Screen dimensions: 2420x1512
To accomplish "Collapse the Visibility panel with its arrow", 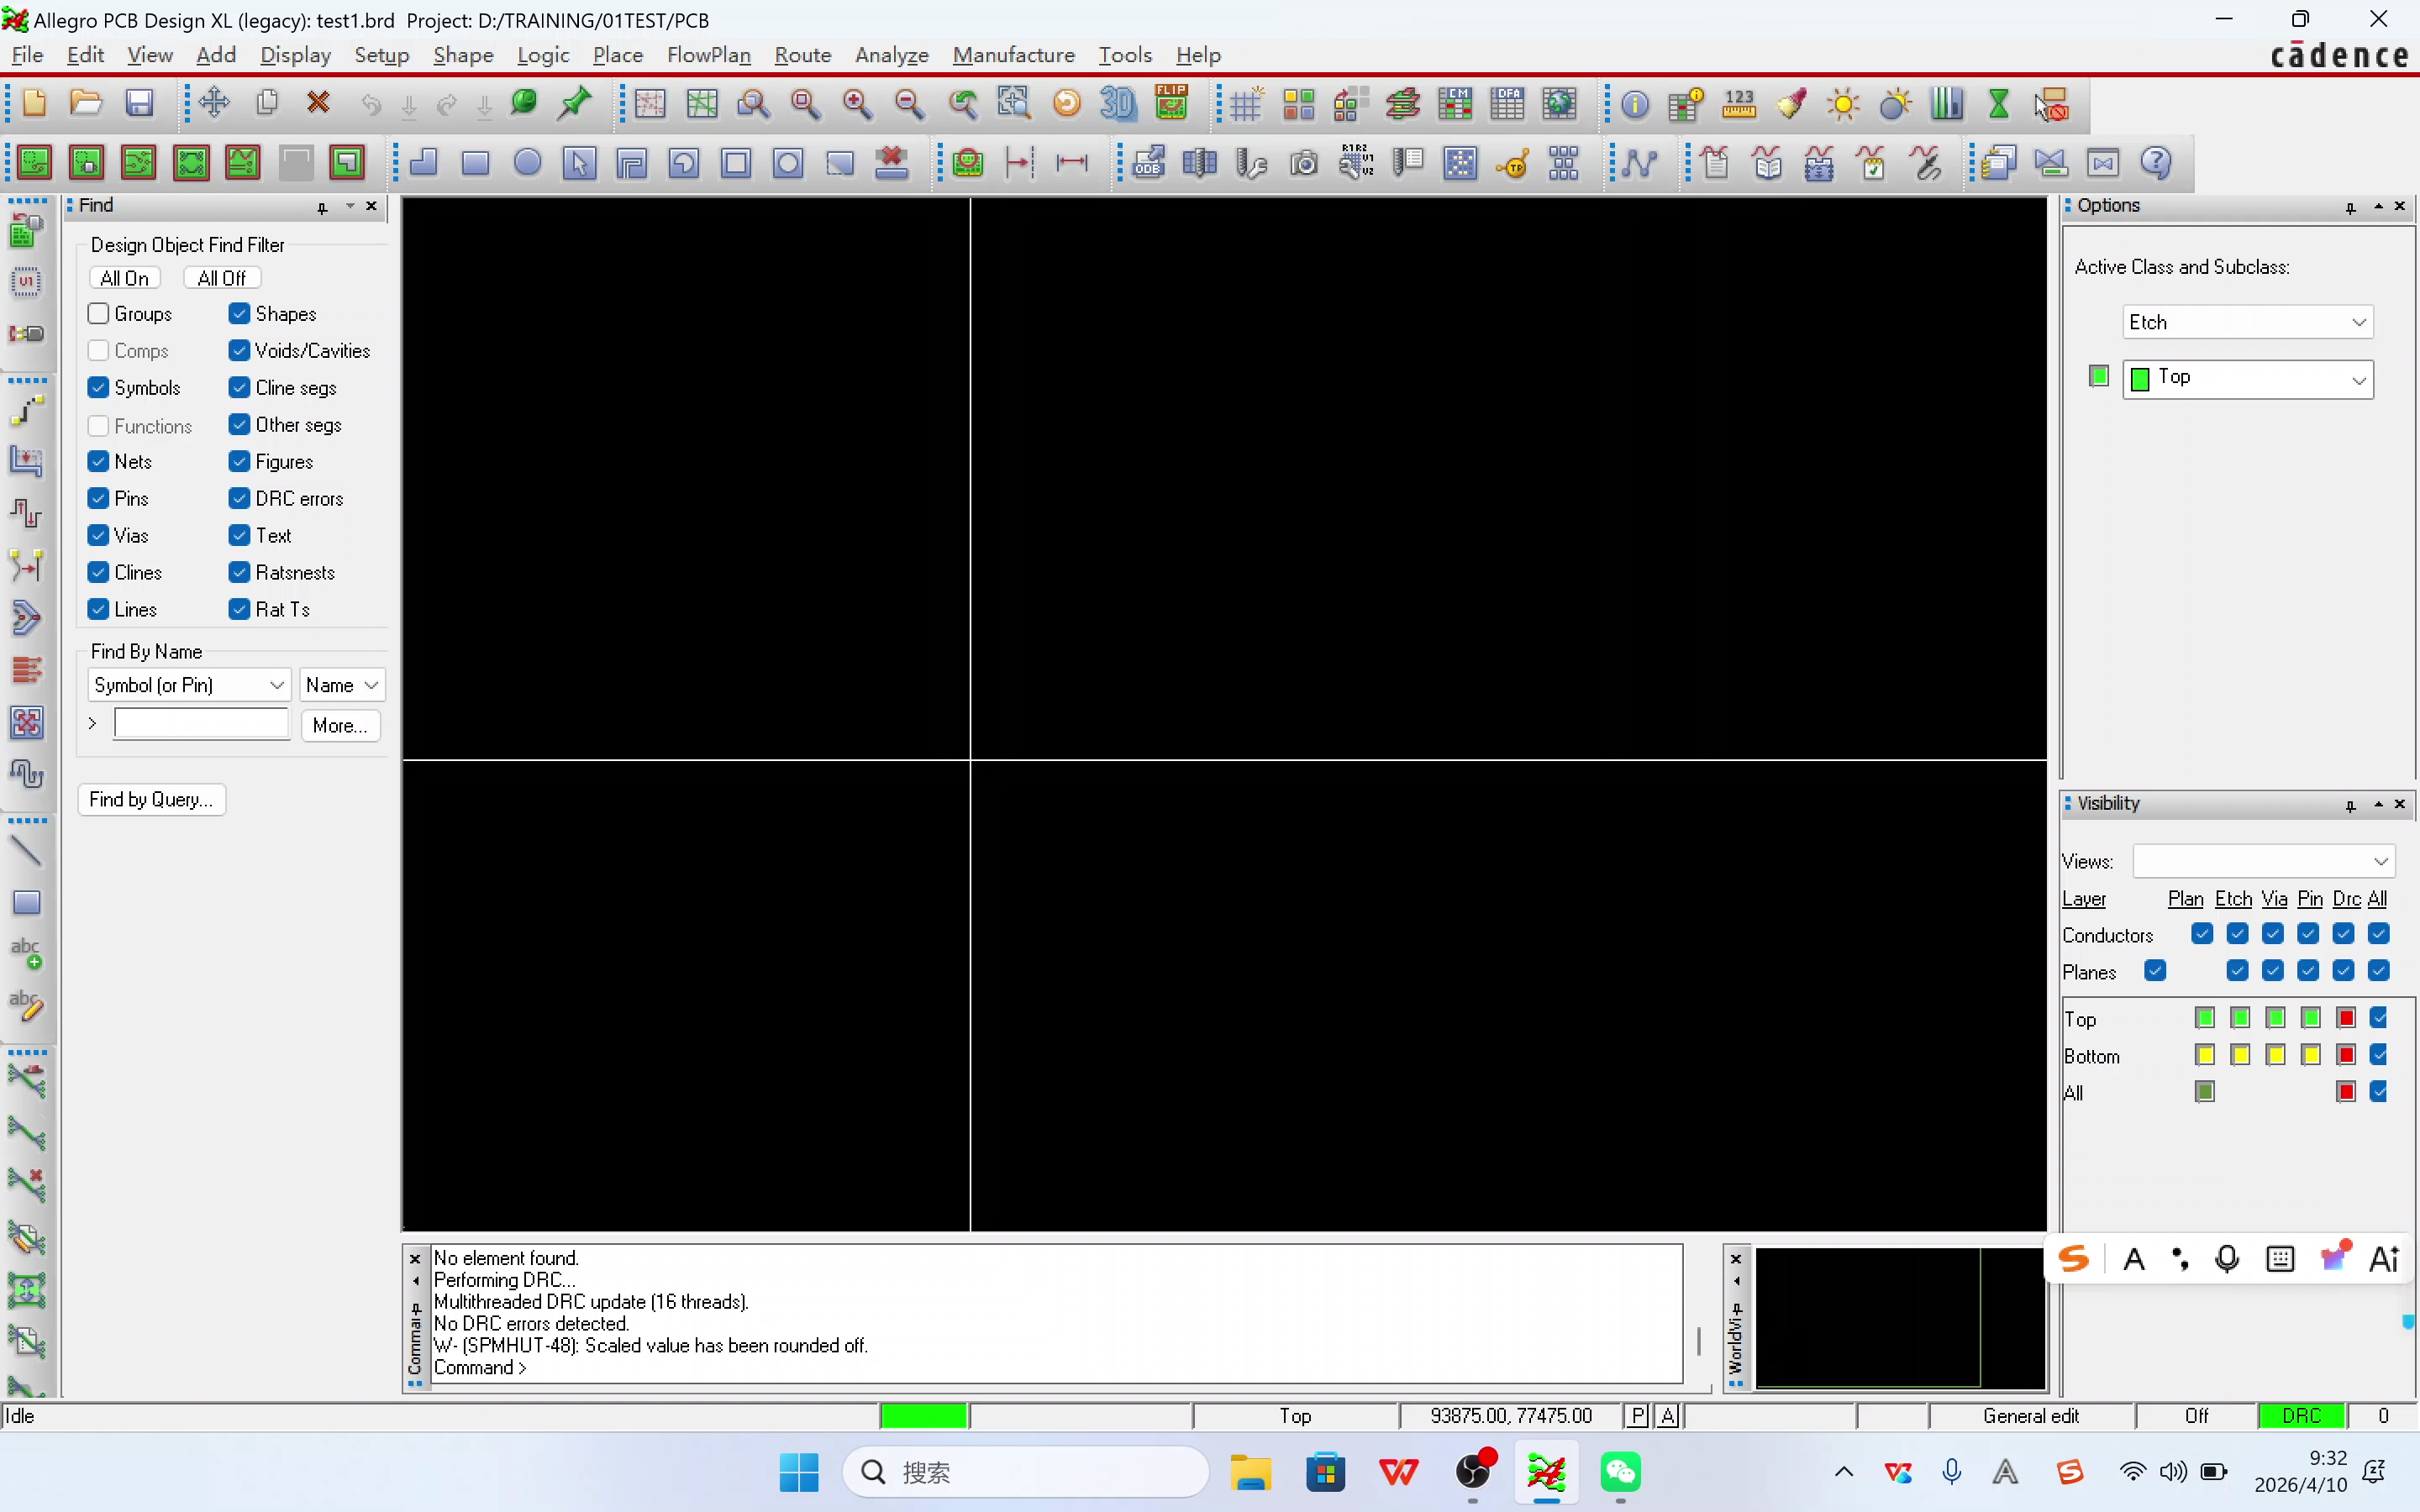I will pyautogui.click(x=2378, y=804).
